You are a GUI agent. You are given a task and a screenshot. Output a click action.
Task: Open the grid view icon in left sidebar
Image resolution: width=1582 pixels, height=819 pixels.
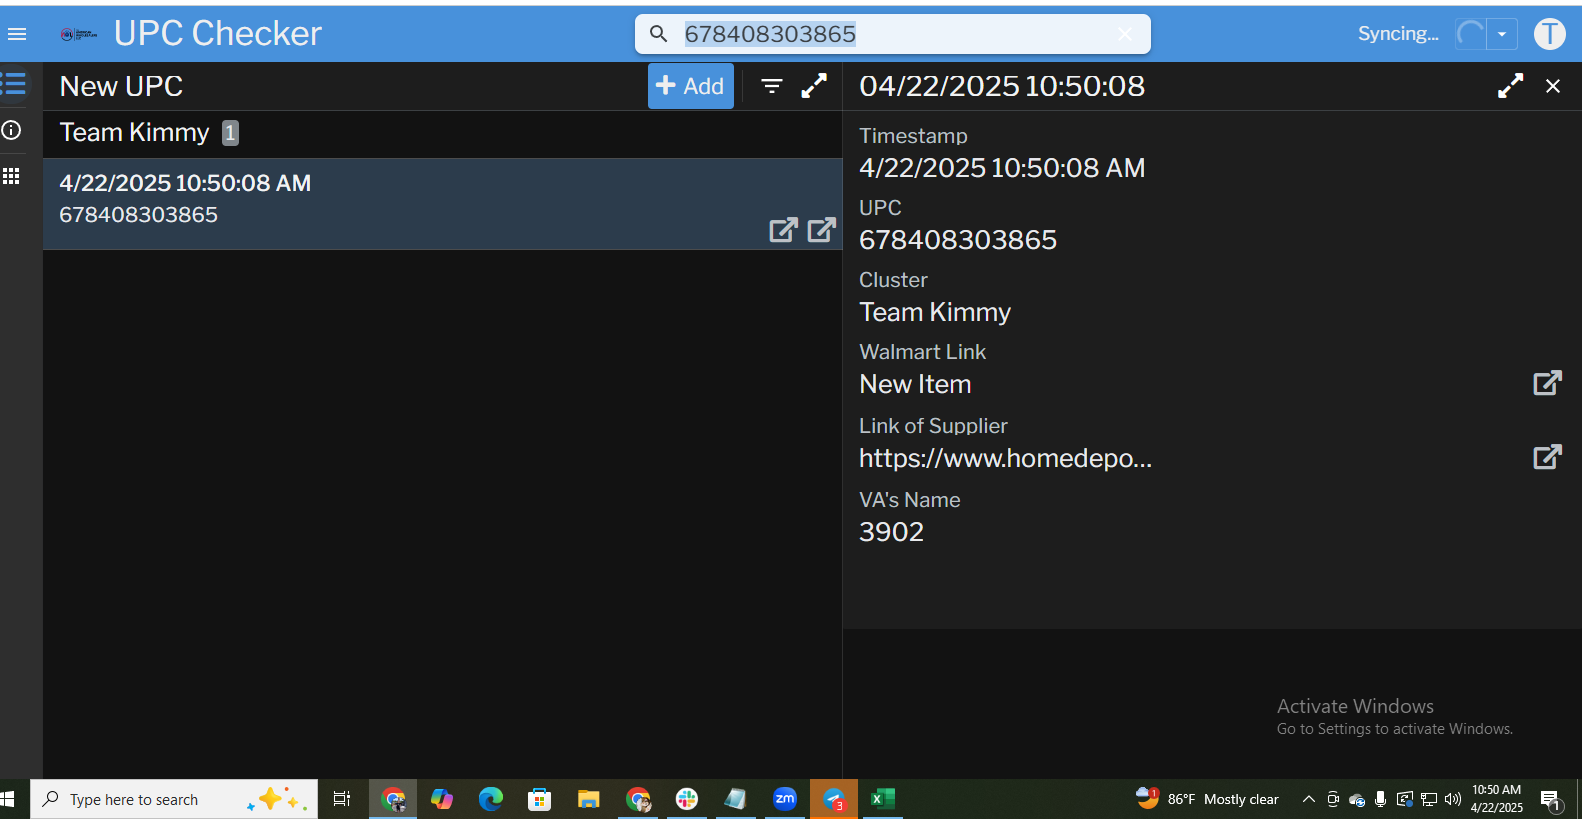coord(12,176)
